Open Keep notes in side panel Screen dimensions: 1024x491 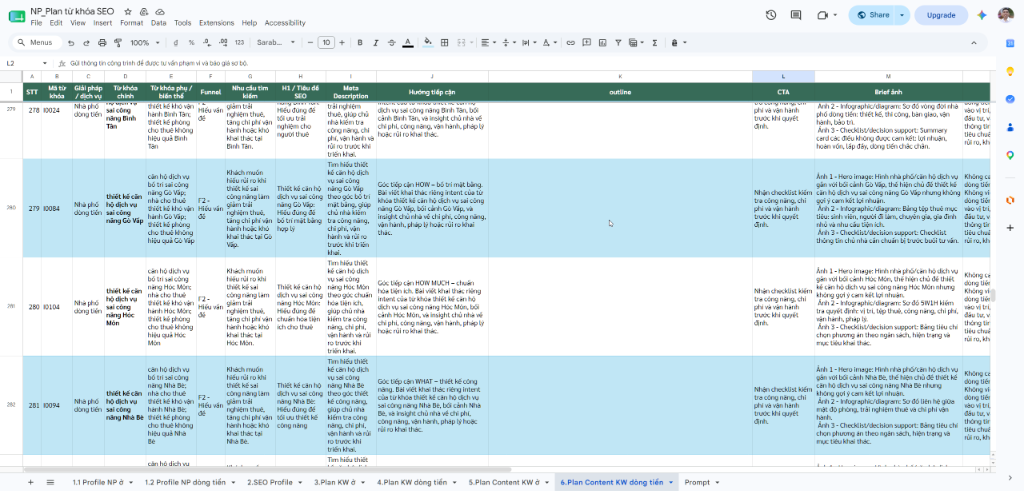point(1010,71)
